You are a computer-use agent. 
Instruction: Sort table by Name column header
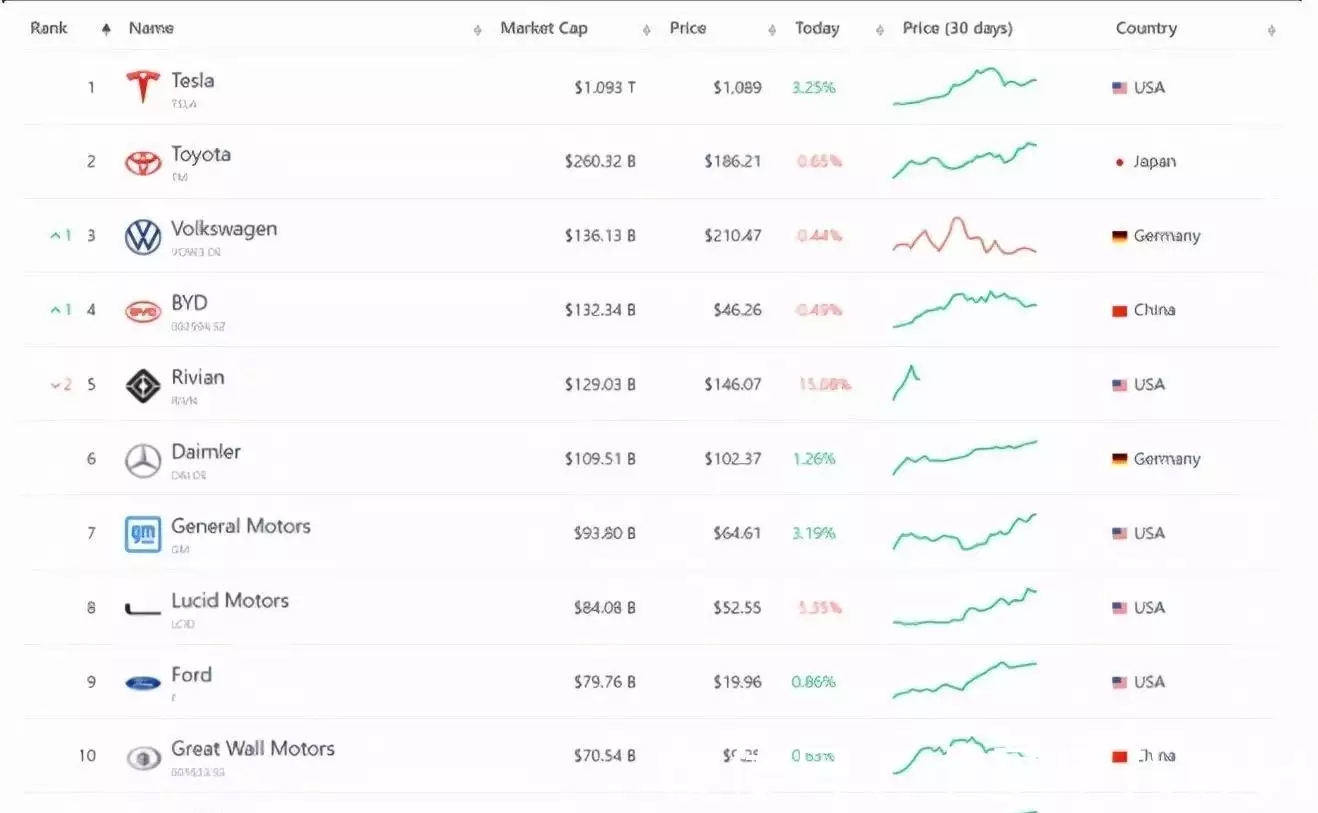click(151, 29)
